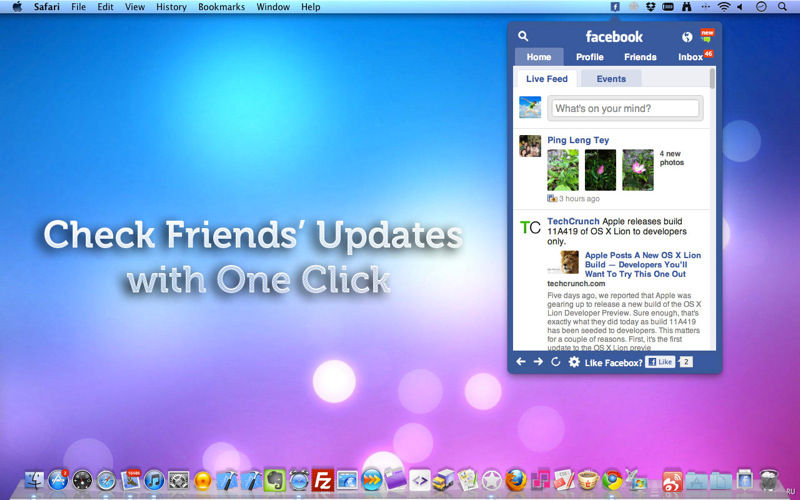Screen dimensions: 800x500
Task: Open settings with the gear icon
Action: pos(574,361)
